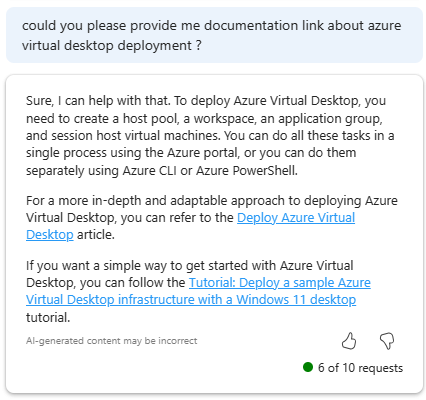Click the 'single process using the Azure portal' line

click(191, 153)
